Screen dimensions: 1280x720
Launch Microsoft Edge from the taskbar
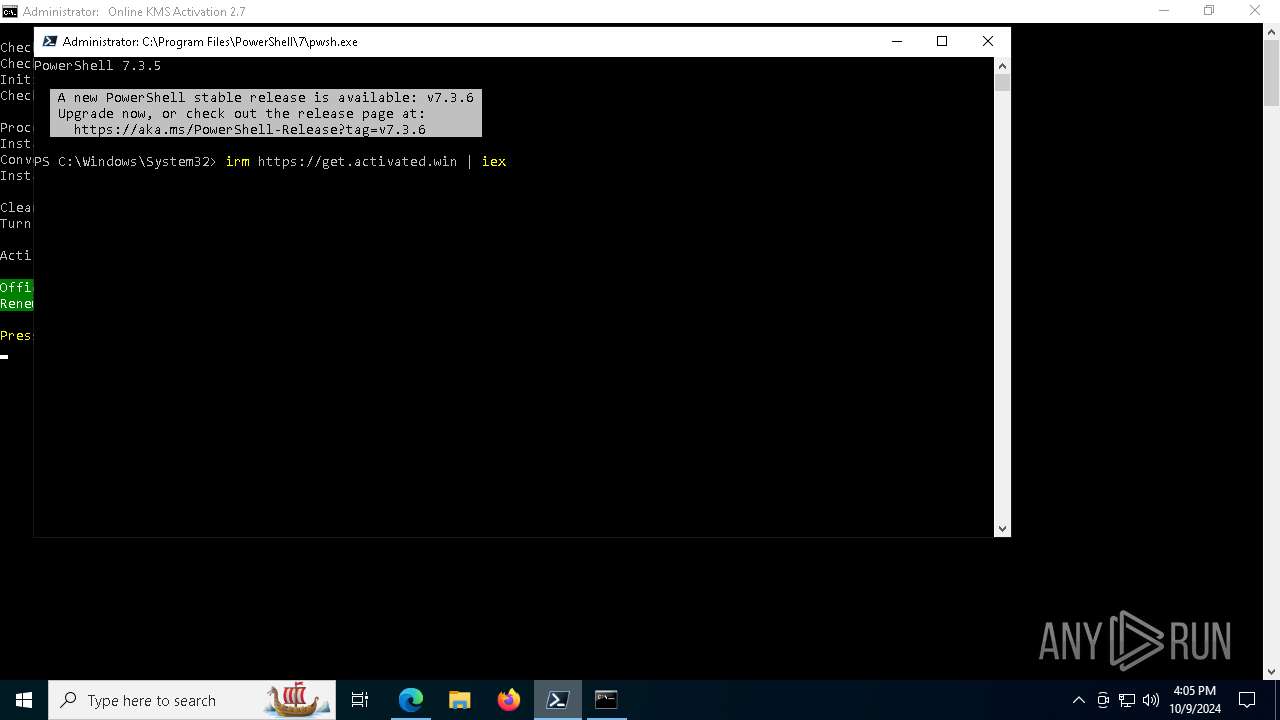point(411,700)
